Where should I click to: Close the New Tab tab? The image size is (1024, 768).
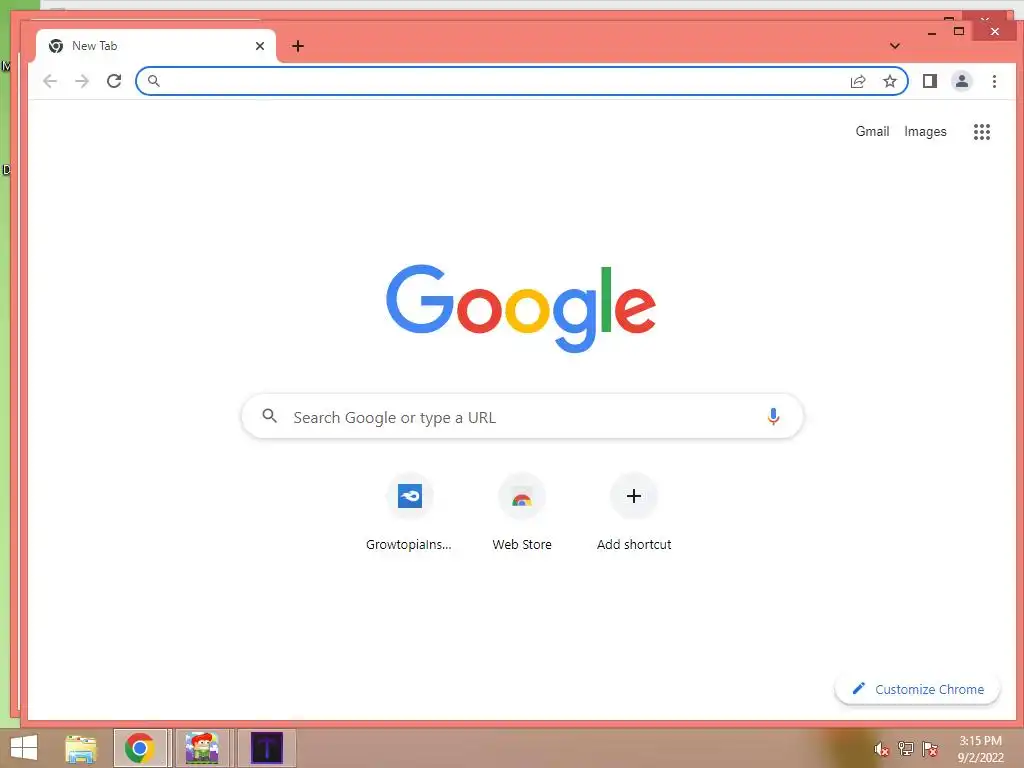260,46
